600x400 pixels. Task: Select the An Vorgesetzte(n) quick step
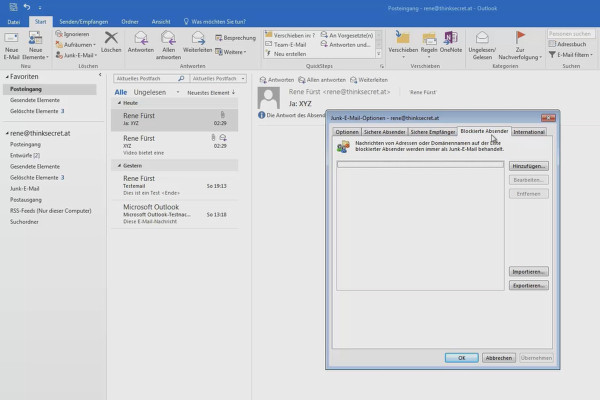click(x=347, y=35)
